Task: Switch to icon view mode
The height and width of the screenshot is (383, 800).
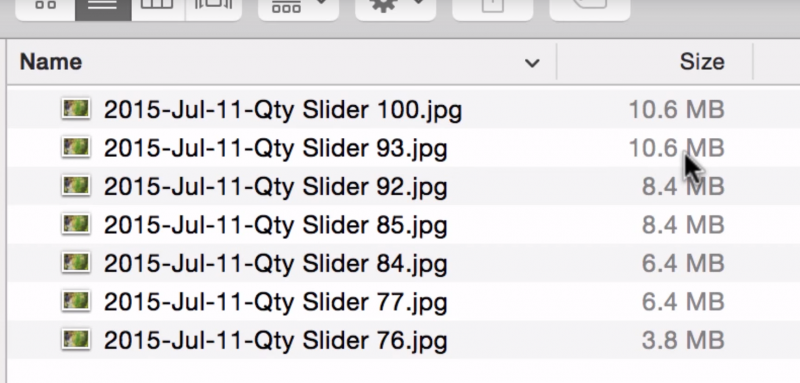Action: [x=45, y=7]
